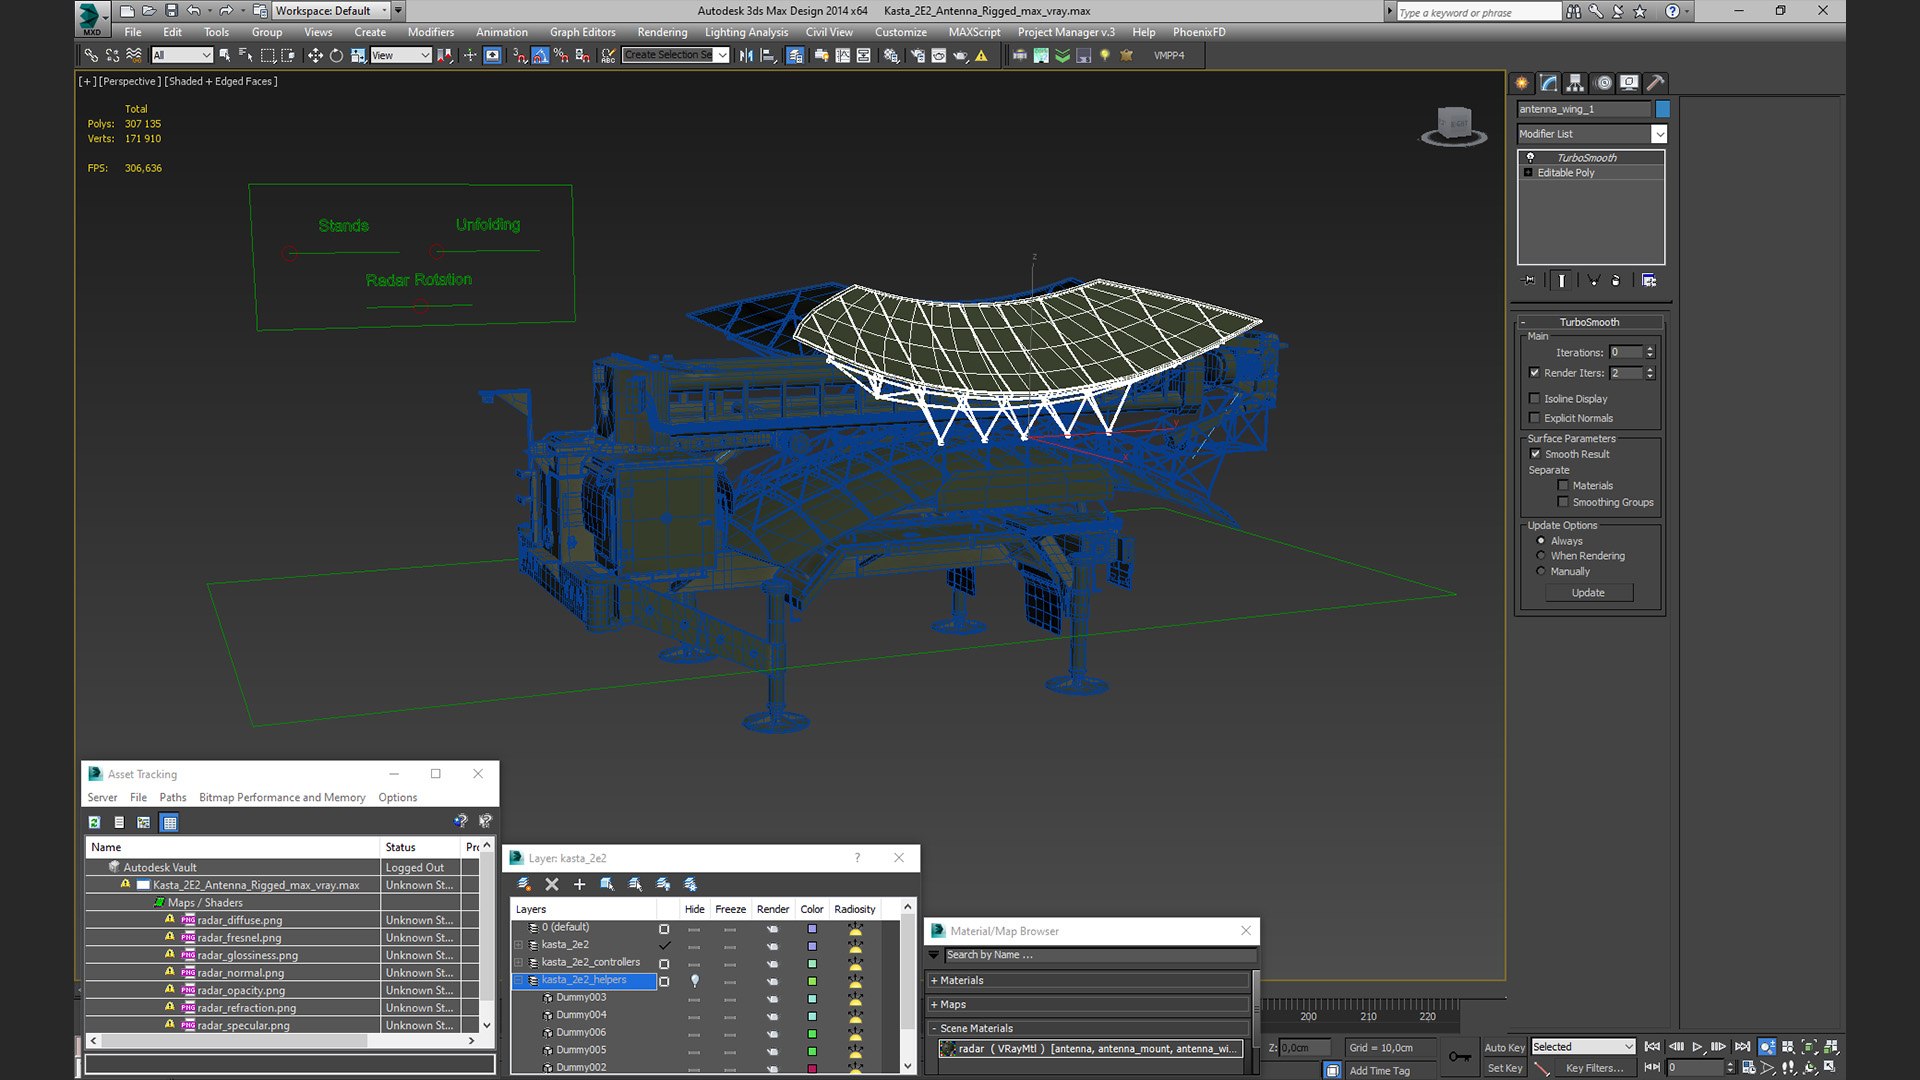Screen dimensions: 1920x1080
Task: Open the Modifier List dropdown
Action: click(x=1592, y=134)
